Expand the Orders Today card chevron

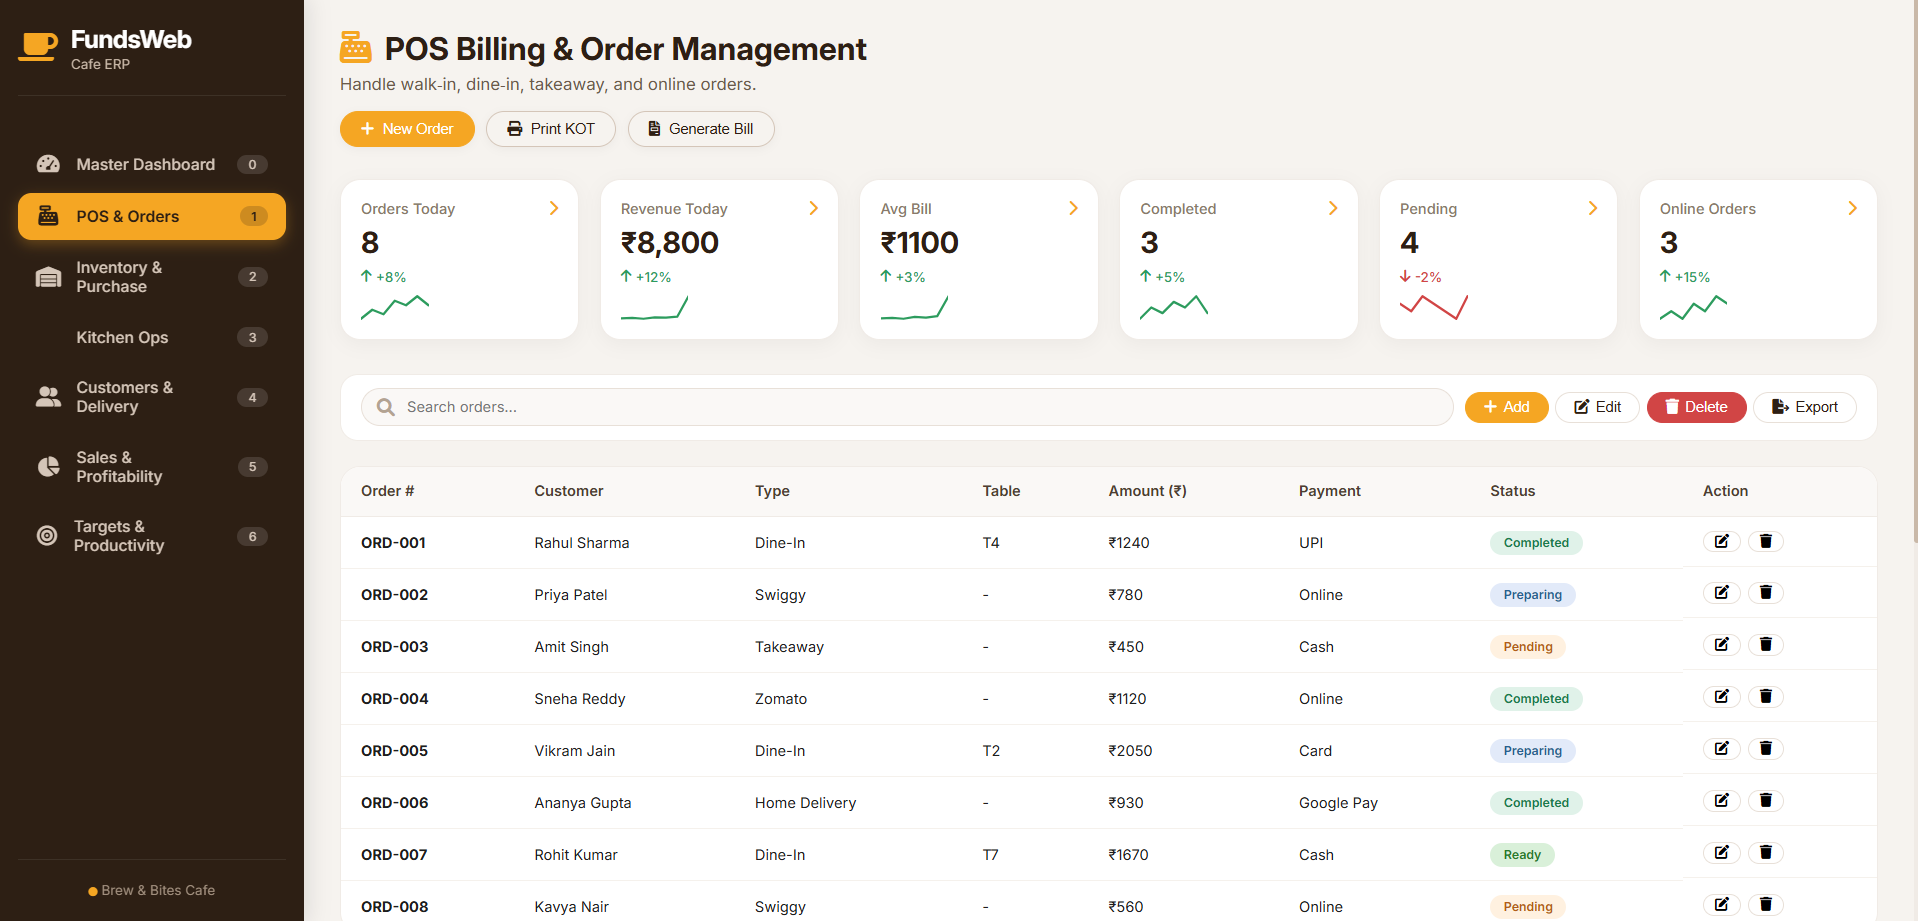(554, 208)
